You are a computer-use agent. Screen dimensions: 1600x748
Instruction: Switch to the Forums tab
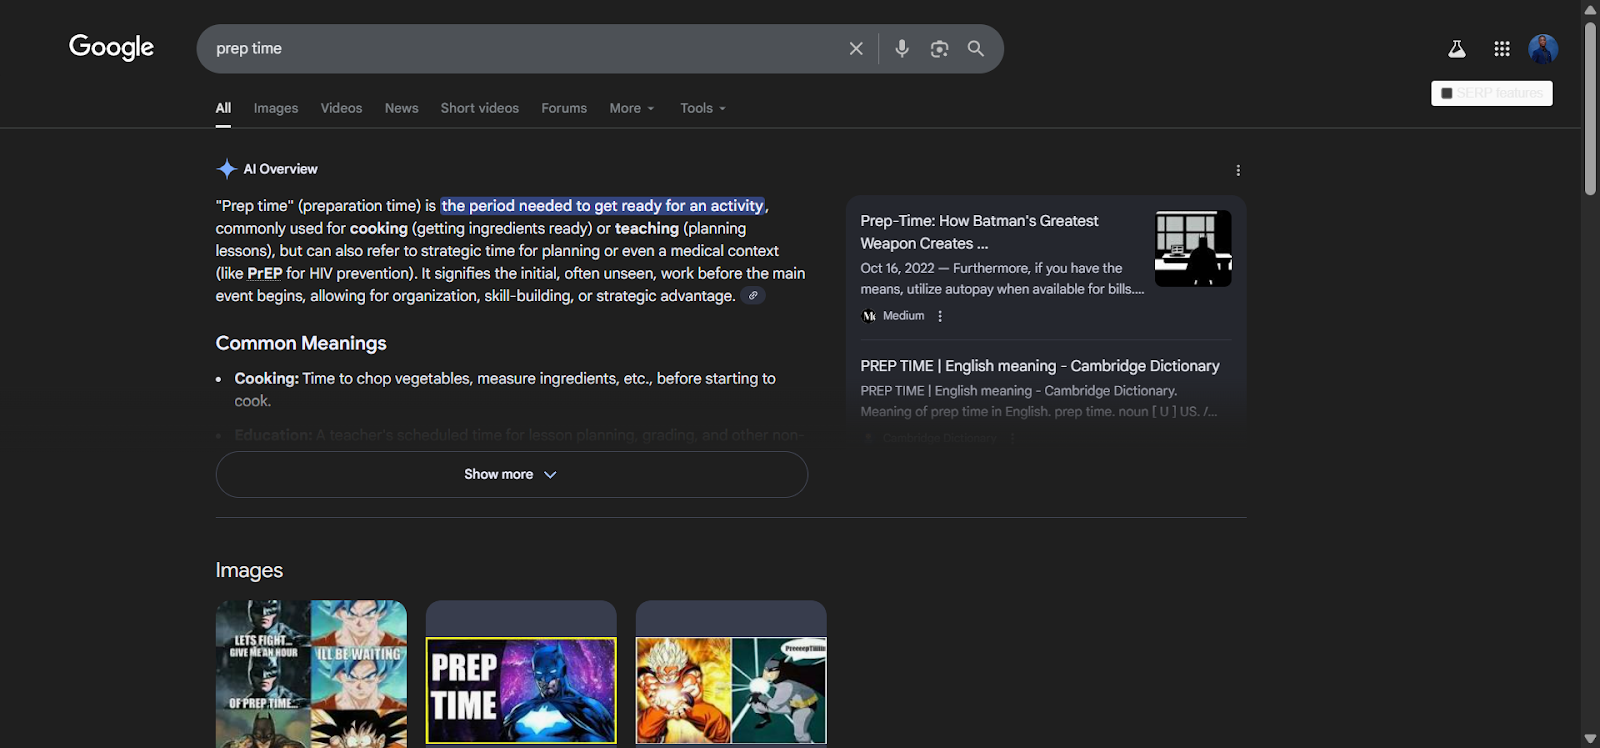(x=564, y=108)
